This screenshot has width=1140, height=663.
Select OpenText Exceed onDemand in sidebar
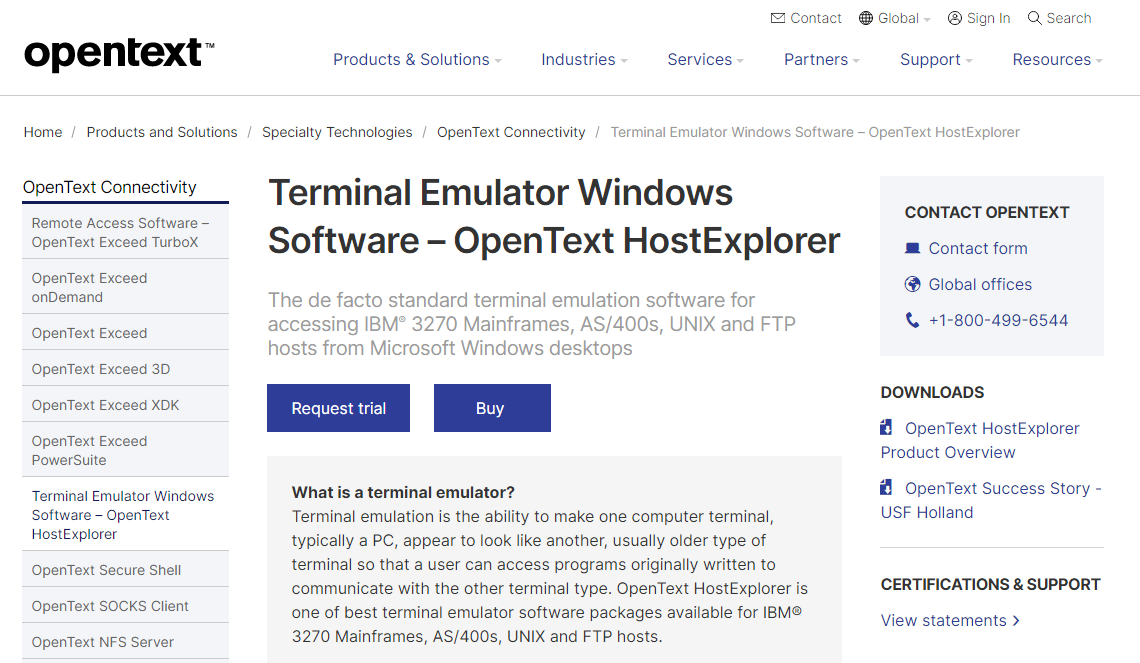[125, 287]
